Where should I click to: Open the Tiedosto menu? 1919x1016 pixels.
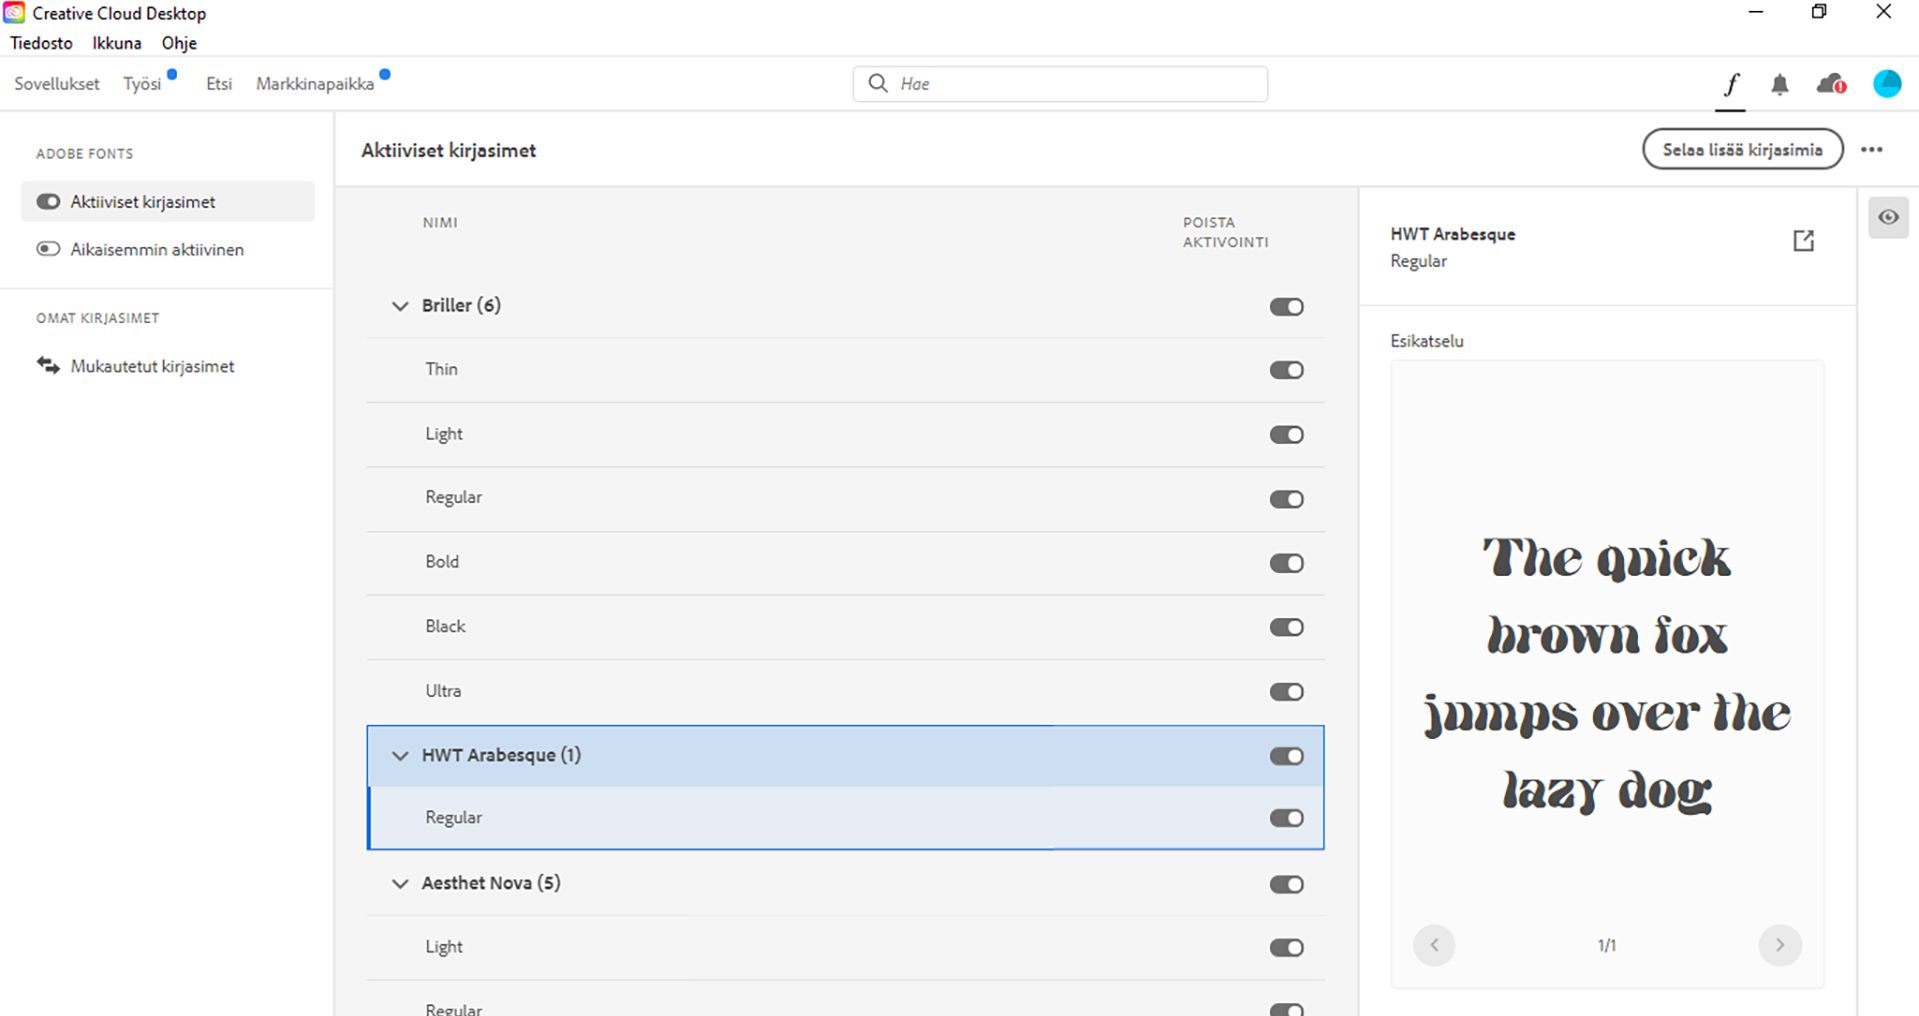[41, 43]
